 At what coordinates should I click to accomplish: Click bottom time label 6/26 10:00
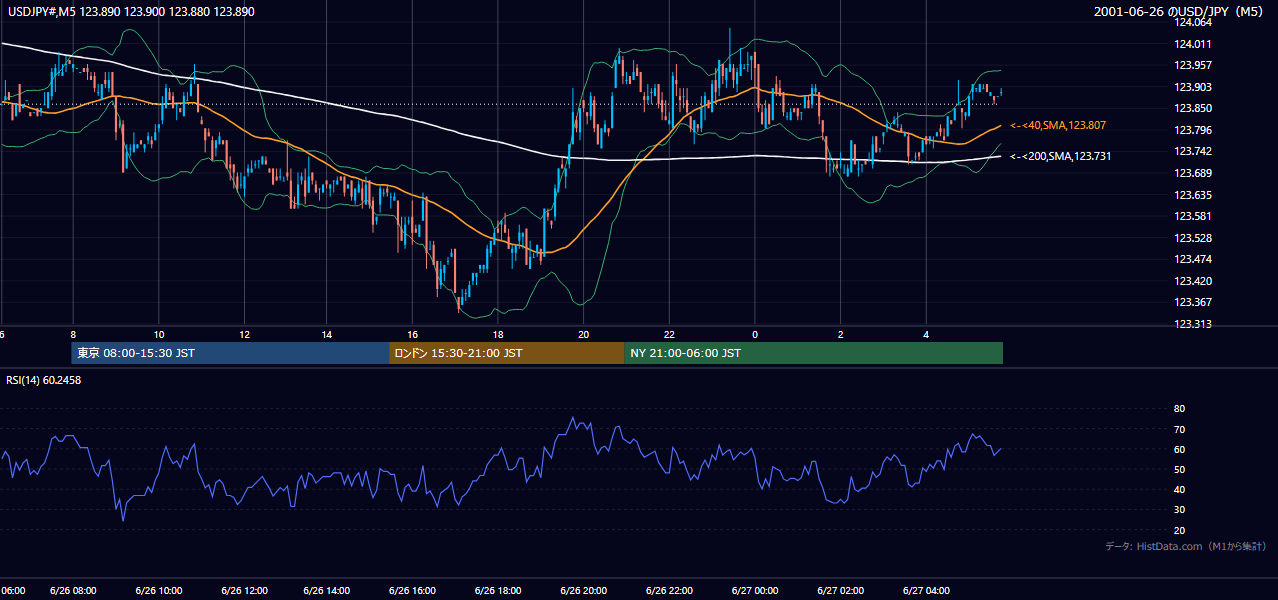(x=160, y=590)
